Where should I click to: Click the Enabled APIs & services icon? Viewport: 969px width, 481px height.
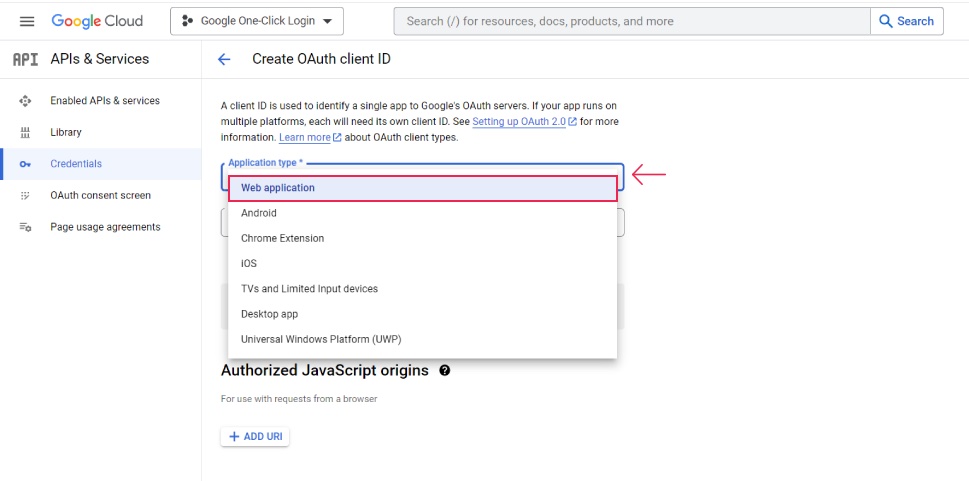point(25,101)
